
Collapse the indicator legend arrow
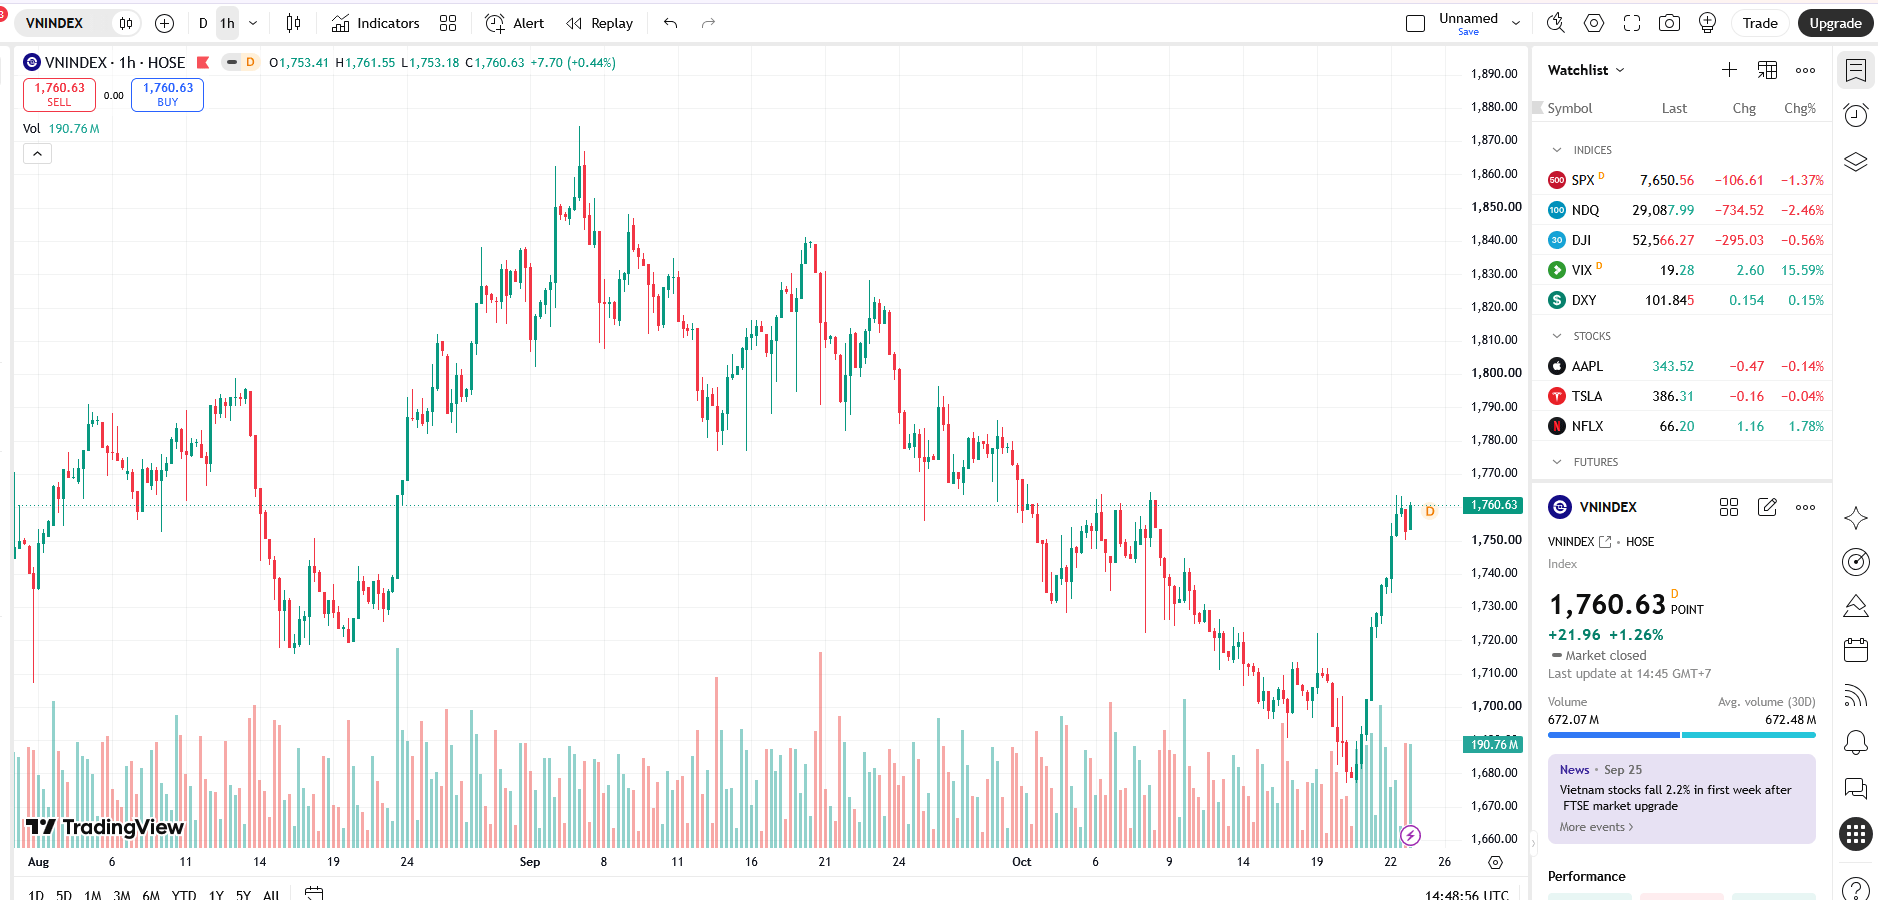37,154
